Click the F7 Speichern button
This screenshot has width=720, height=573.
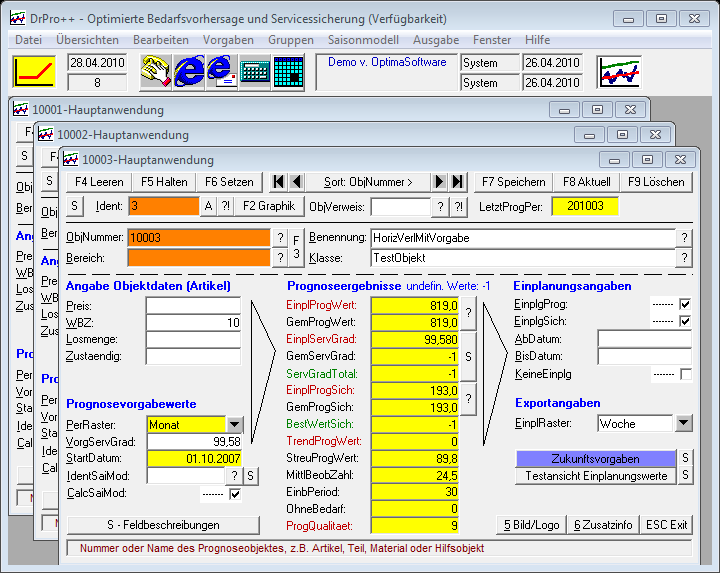click(x=514, y=182)
